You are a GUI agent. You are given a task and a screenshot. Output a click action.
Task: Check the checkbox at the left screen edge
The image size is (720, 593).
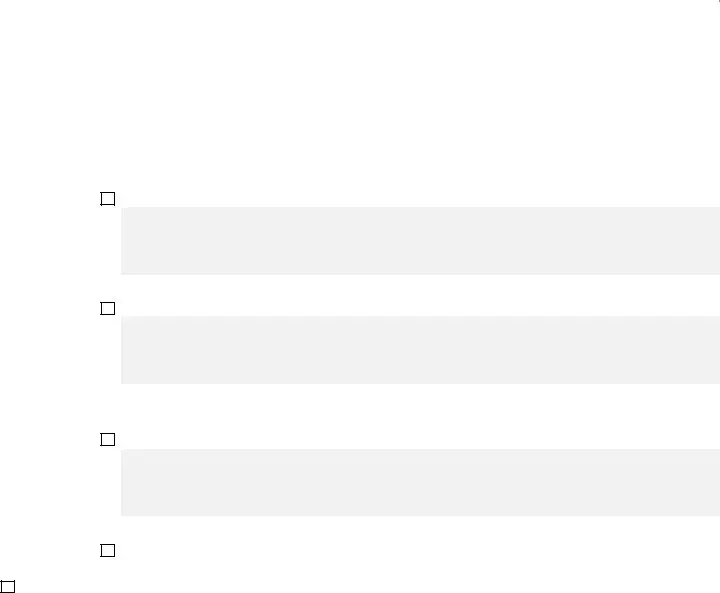point(7,587)
